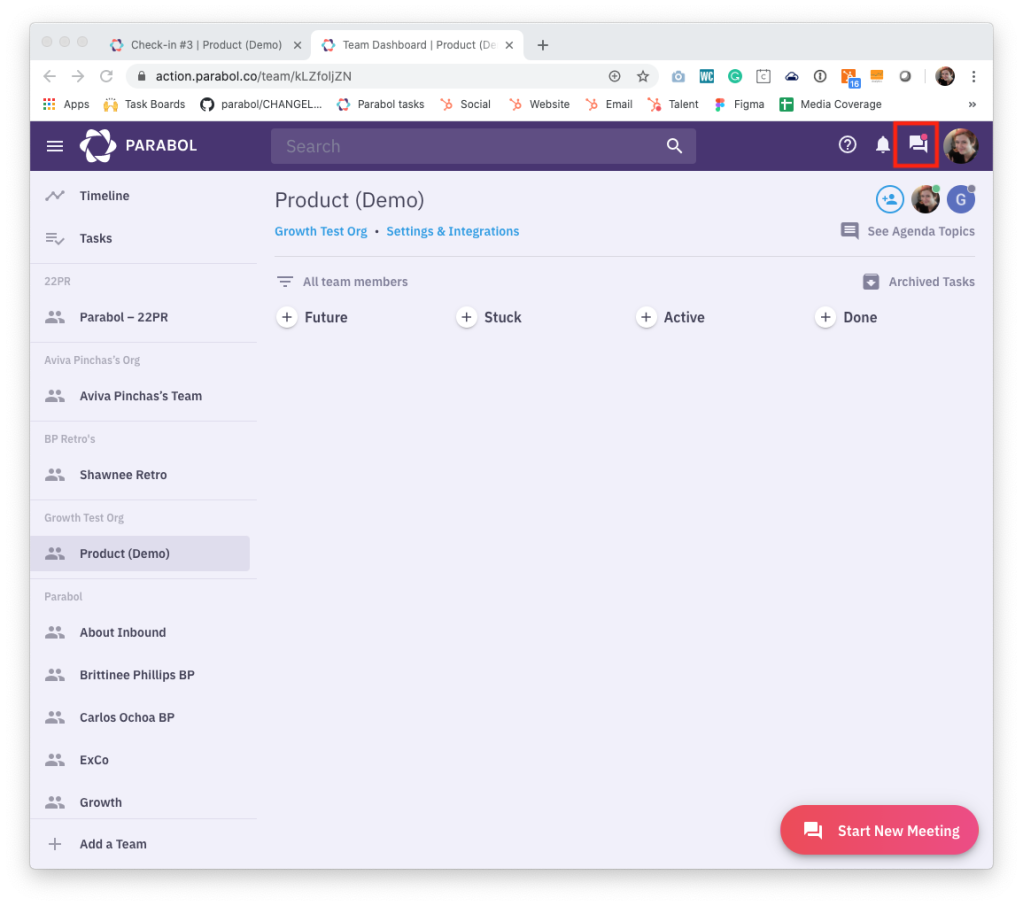This screenshot has height=906, width=1023.
Task: Click the Grammarly extension icon
Action: tap(735, 76)
